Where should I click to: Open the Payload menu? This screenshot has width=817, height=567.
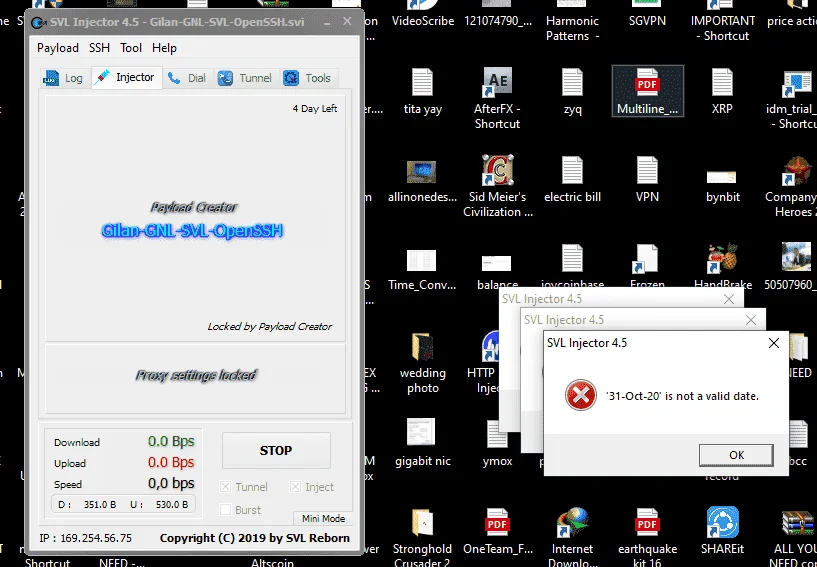click(57, 48)
